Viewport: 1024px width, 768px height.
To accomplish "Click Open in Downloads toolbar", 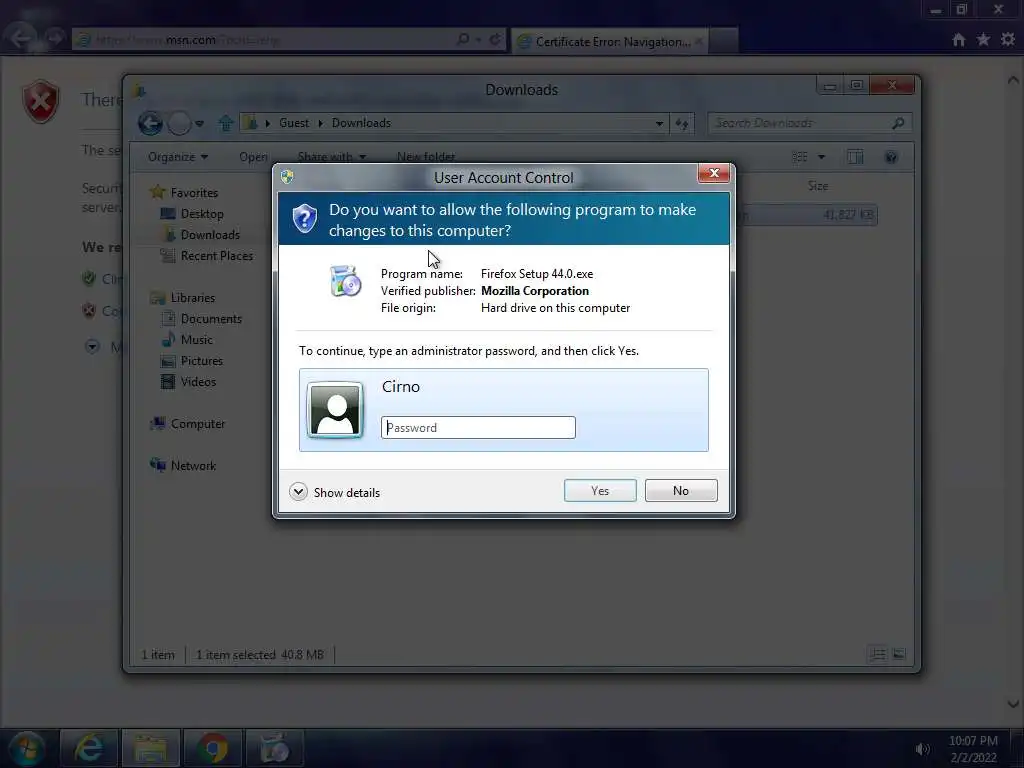I will (253, 157).
